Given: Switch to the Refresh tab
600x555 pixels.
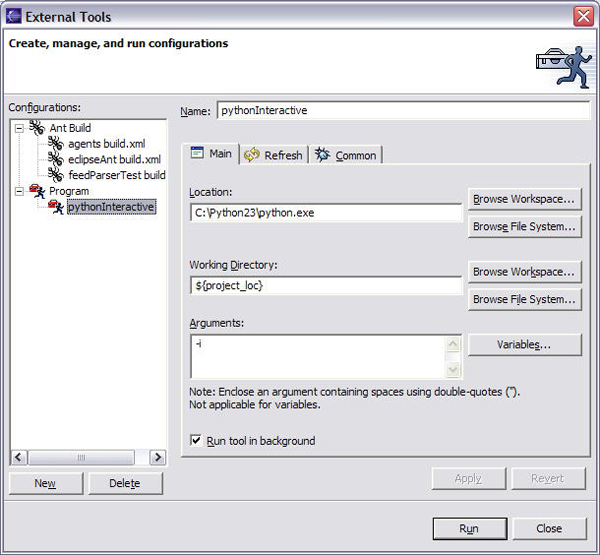Looking at the screenshot, I should click(x=274, y=155).
